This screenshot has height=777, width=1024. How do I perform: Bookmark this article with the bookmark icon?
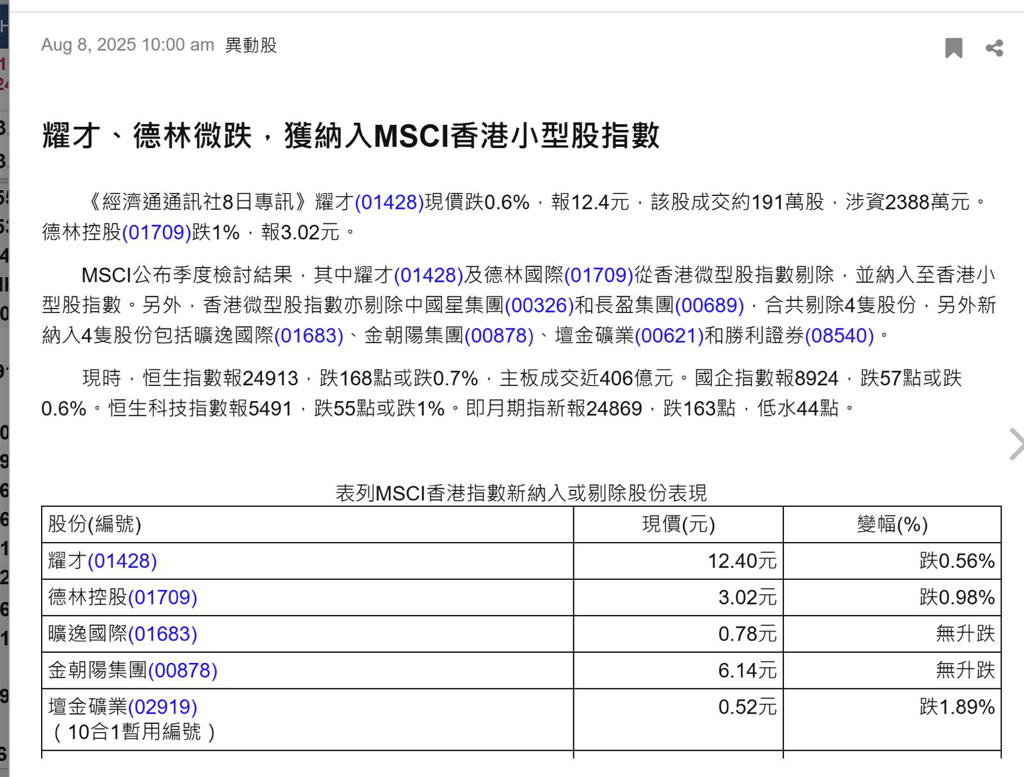point(953,48)
